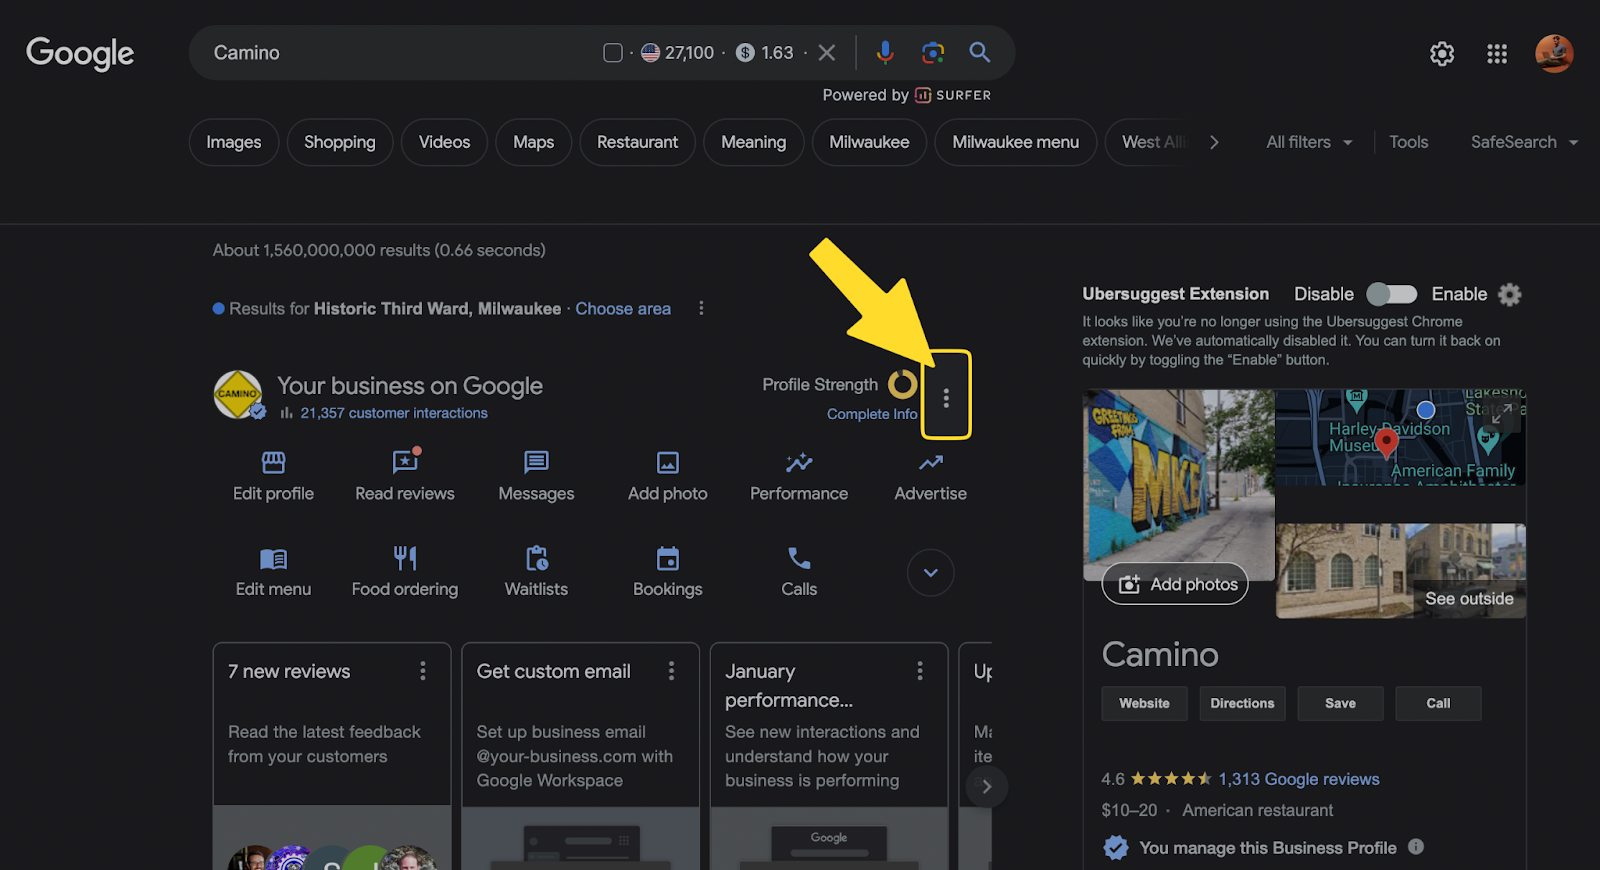Viewport: 1600px width, 870px height.
Task: Open Edit profile
Action: [273, 476]
